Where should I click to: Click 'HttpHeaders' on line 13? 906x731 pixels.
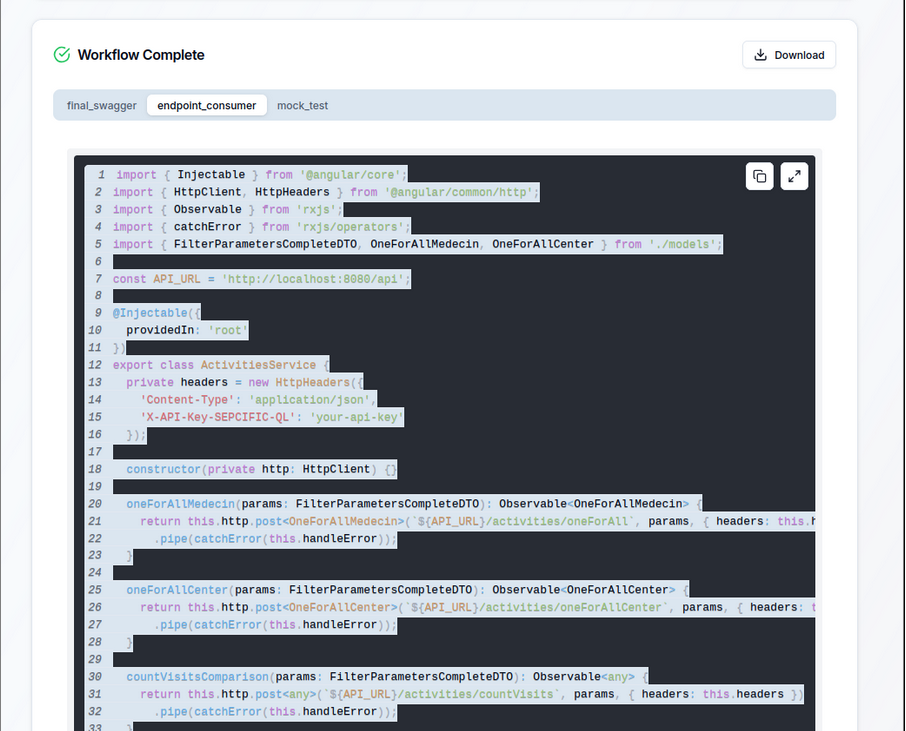[x=313, y=383]
